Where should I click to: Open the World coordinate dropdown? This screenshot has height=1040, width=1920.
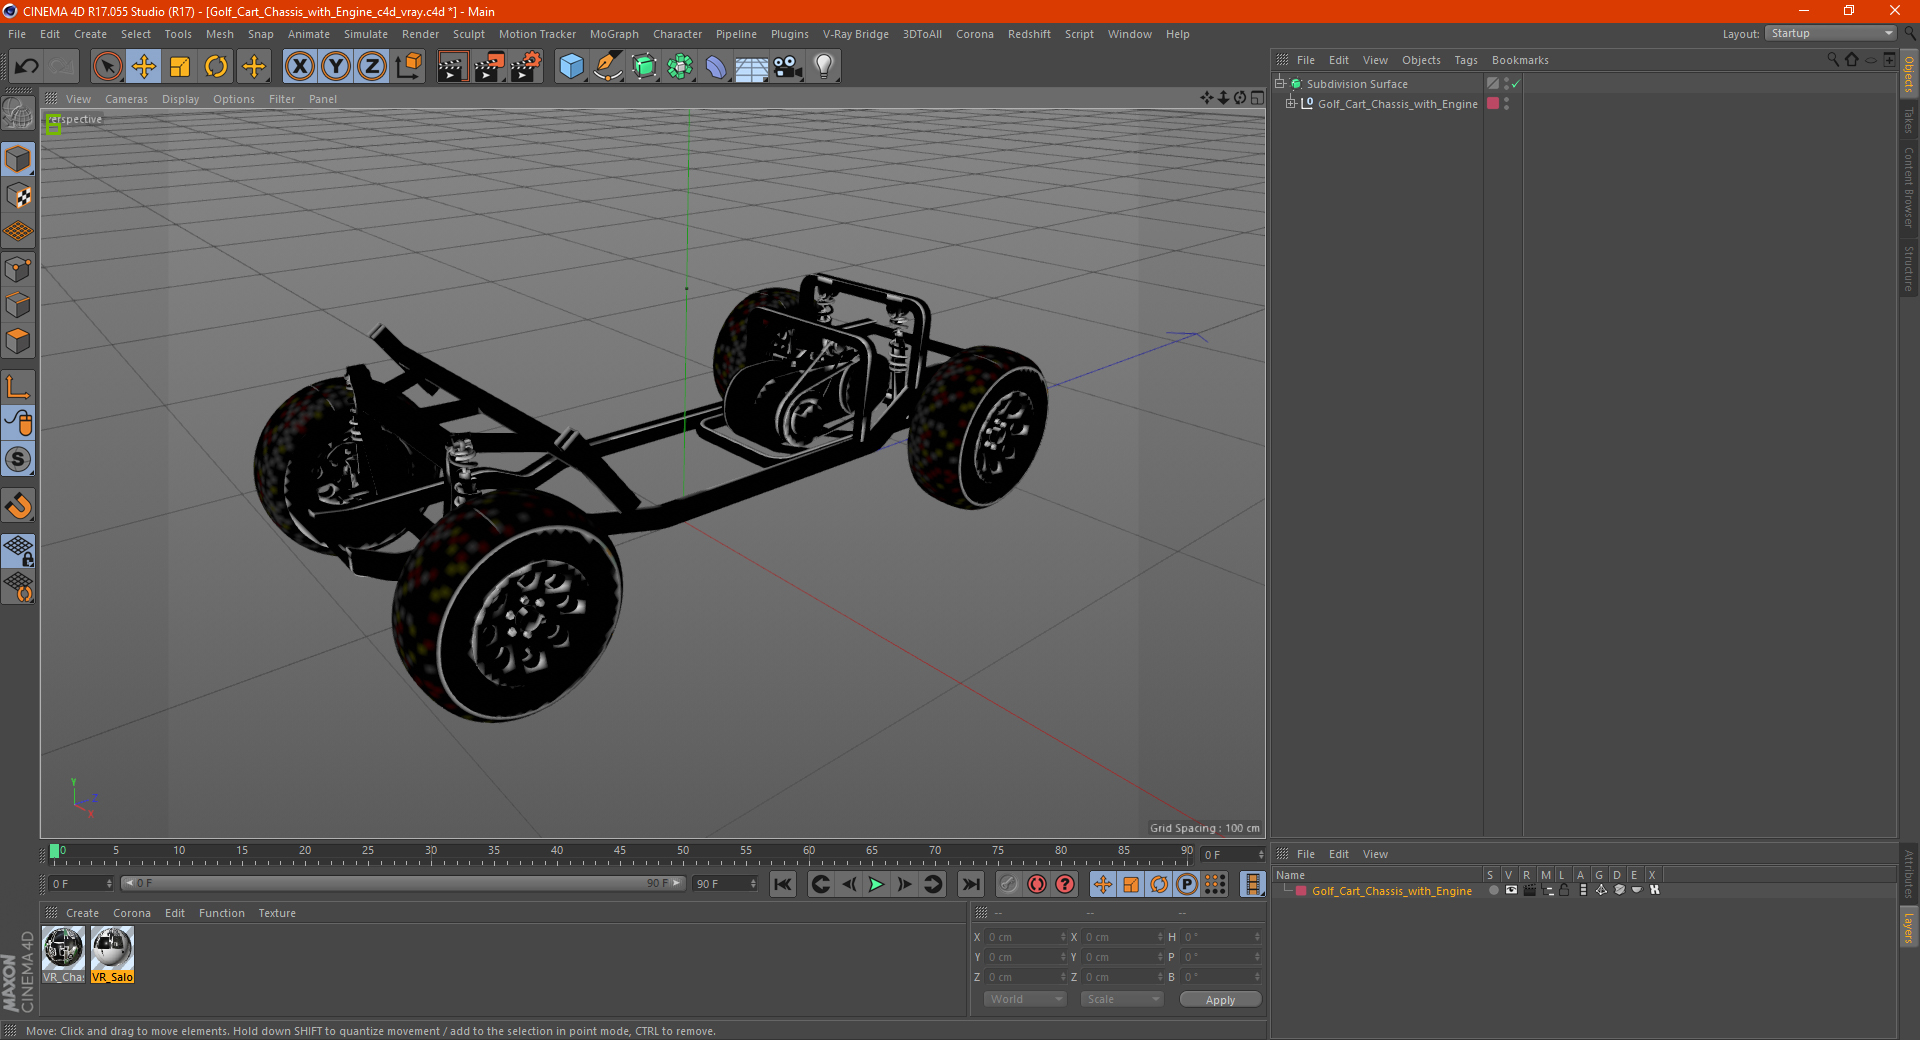1025,999
